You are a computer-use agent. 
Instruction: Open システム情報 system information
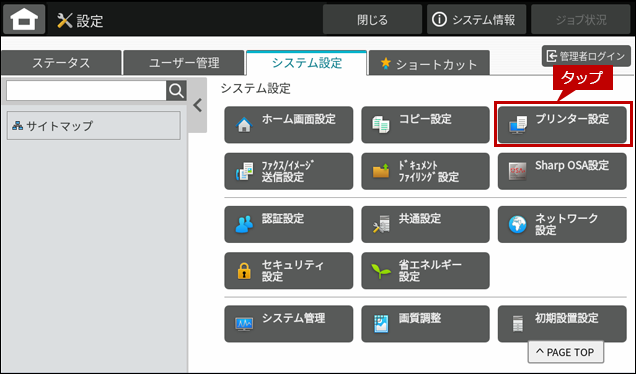[476, 19]
